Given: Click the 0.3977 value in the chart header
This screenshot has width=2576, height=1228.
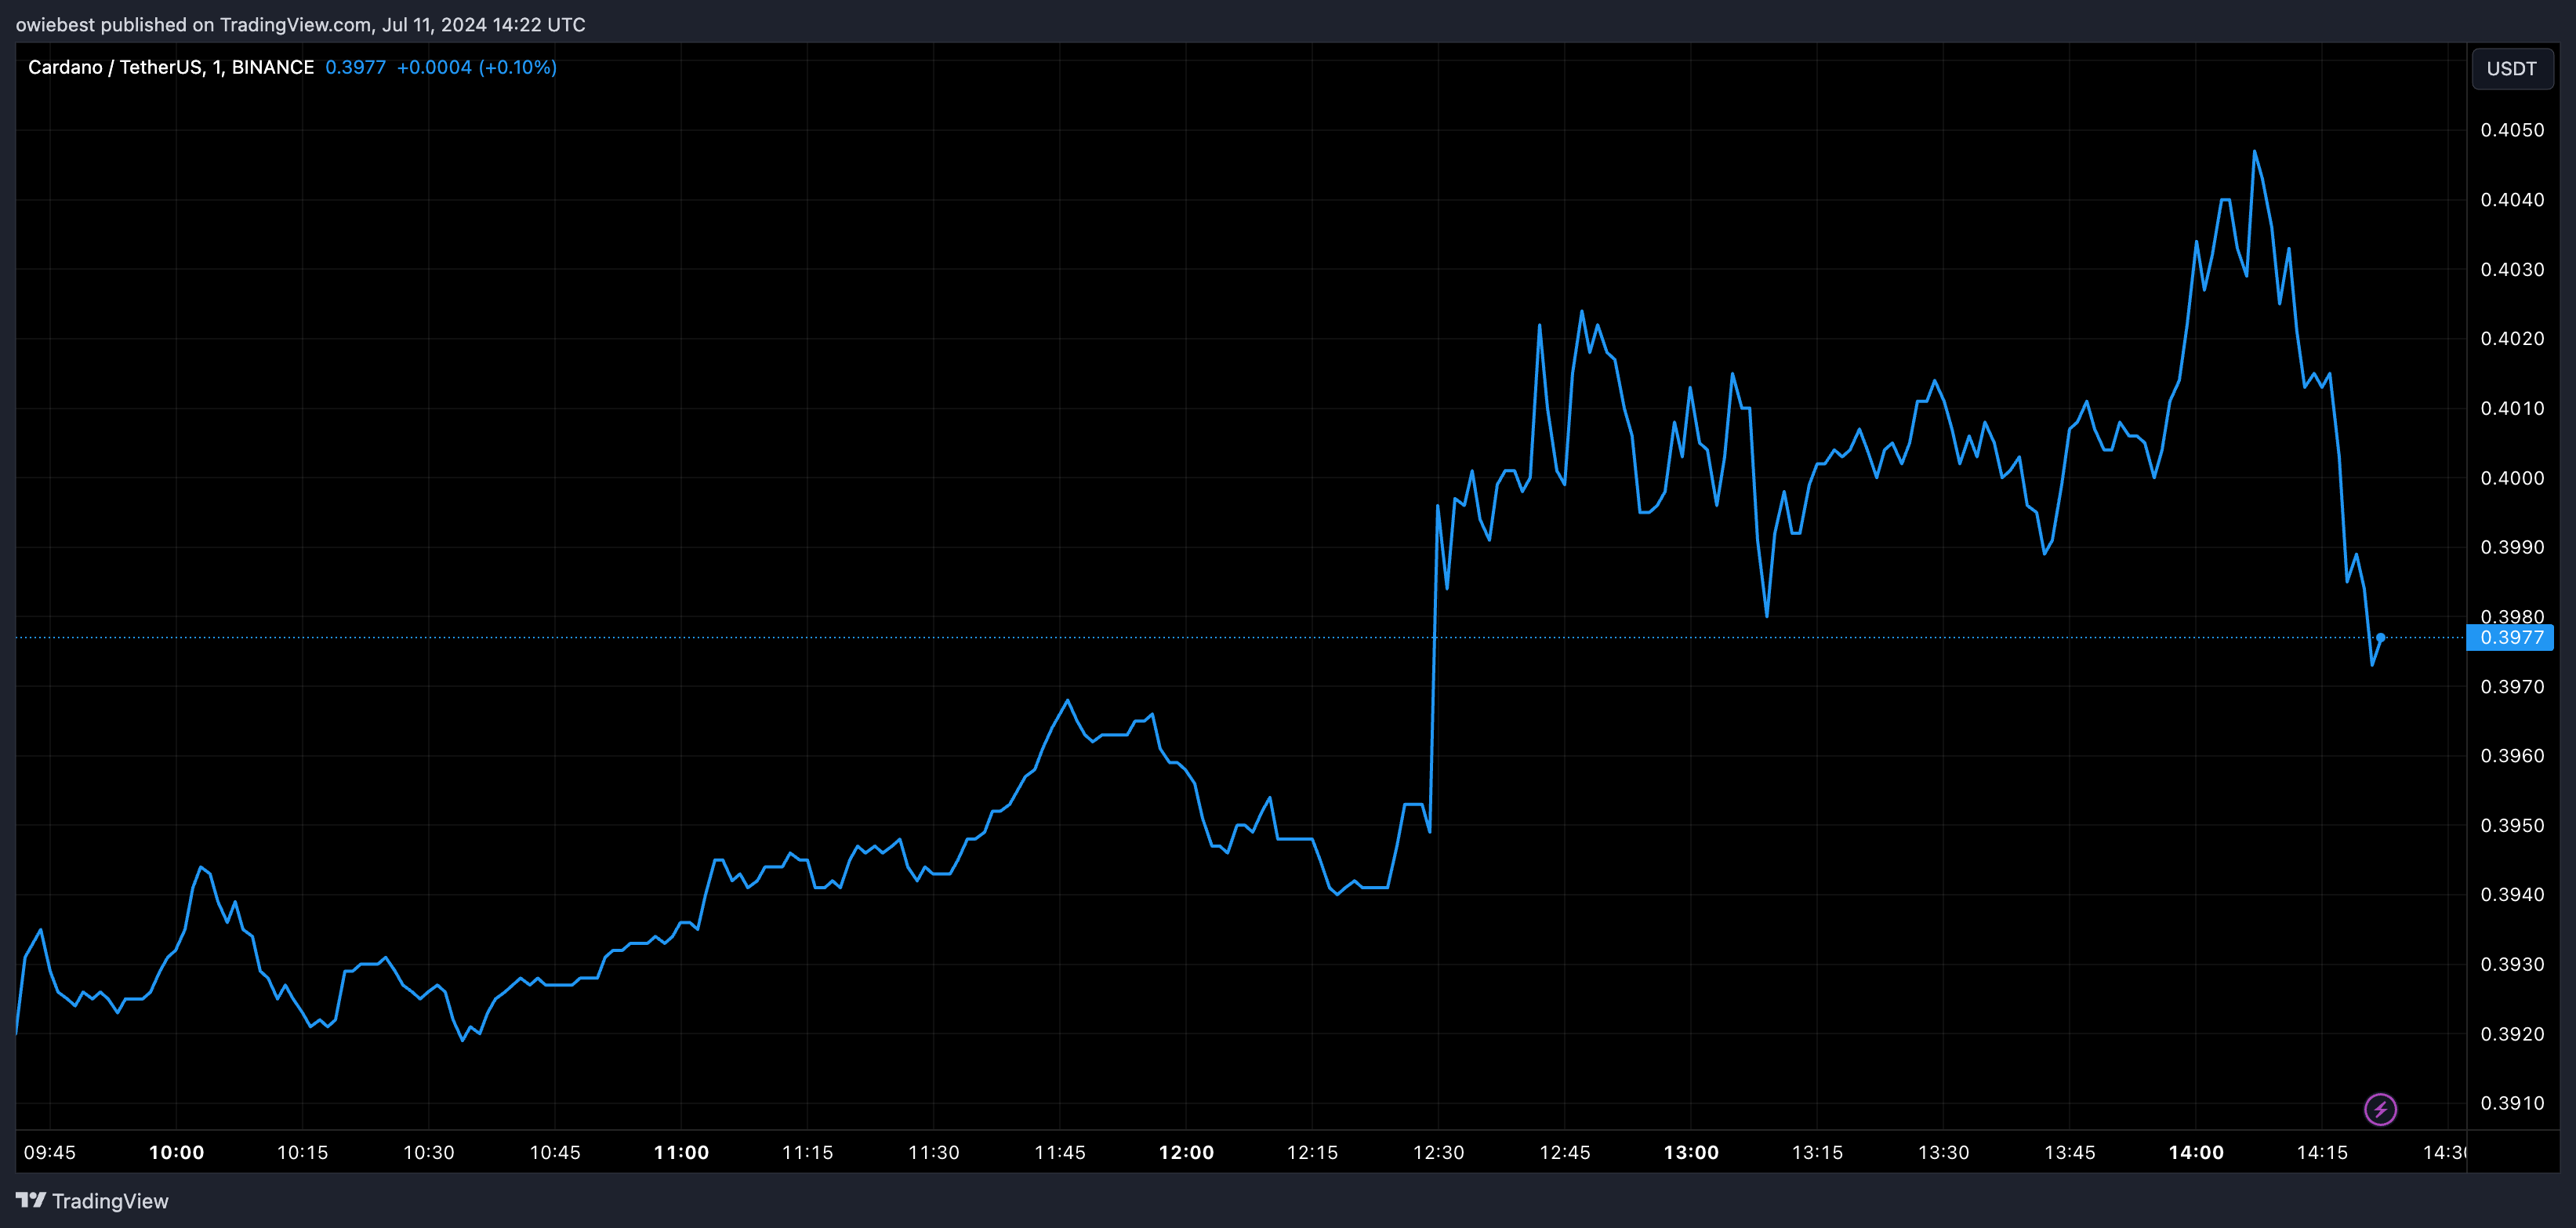Looking at the screenshot, I should coord(355,67).
